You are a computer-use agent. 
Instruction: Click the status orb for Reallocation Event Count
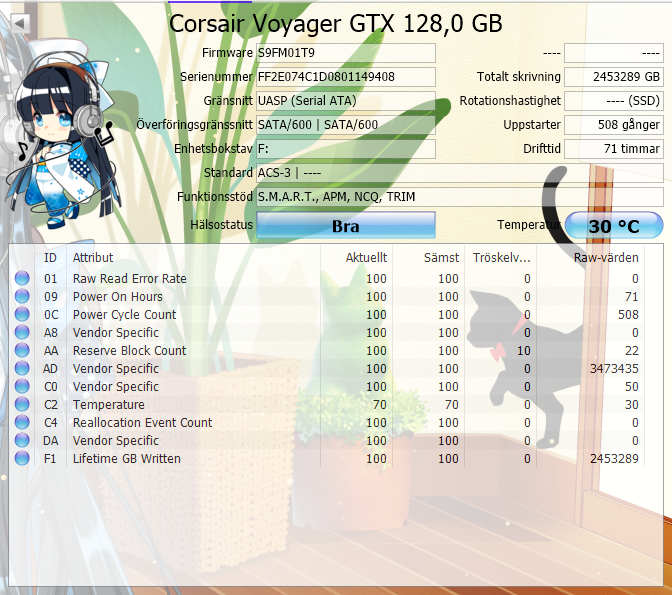pos(22,422)
